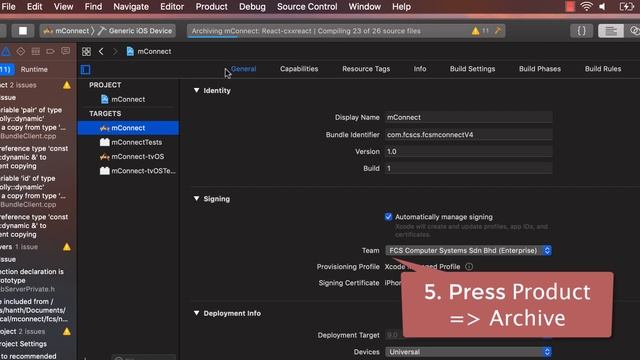Image resolution: width=640 pixels, height=360 pixels.
Task: Collapse the Deployment Info section
Action: tap(196, 313)
